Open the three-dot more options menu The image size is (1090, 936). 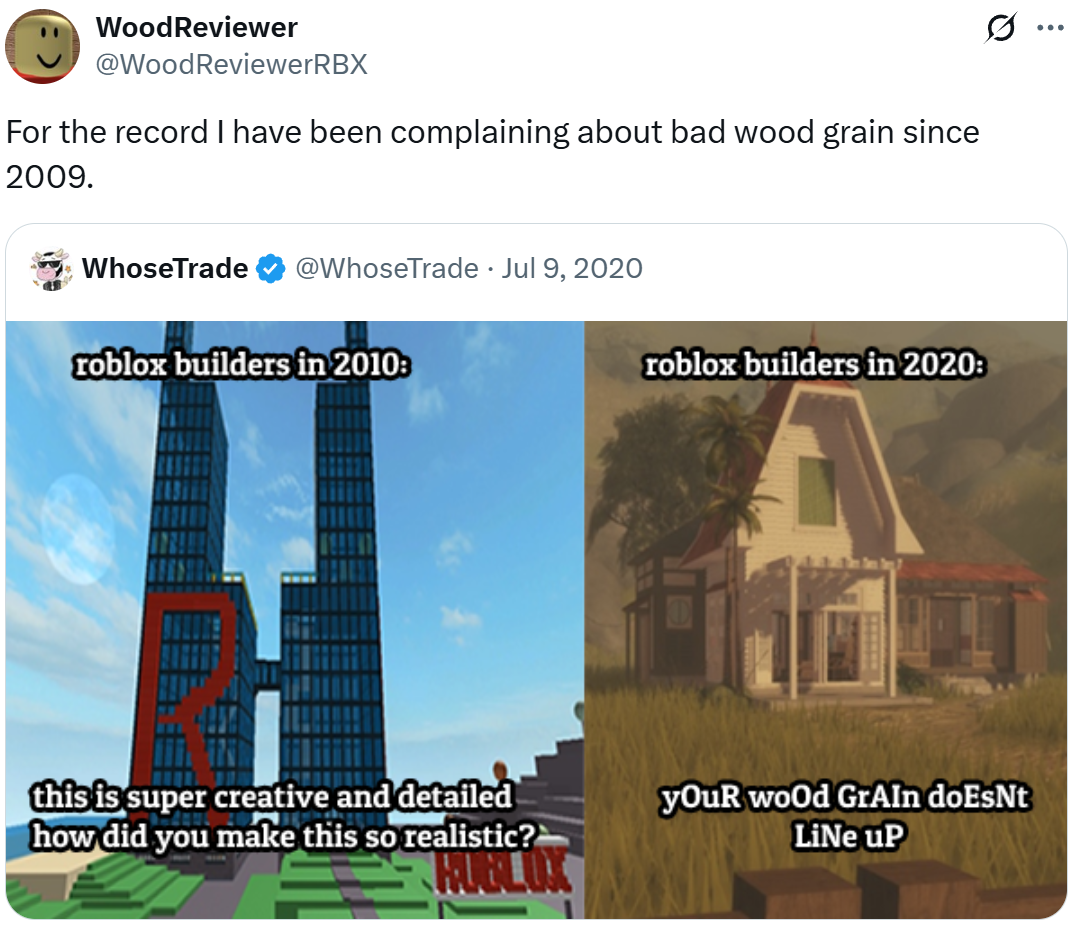coord(1050,29)
